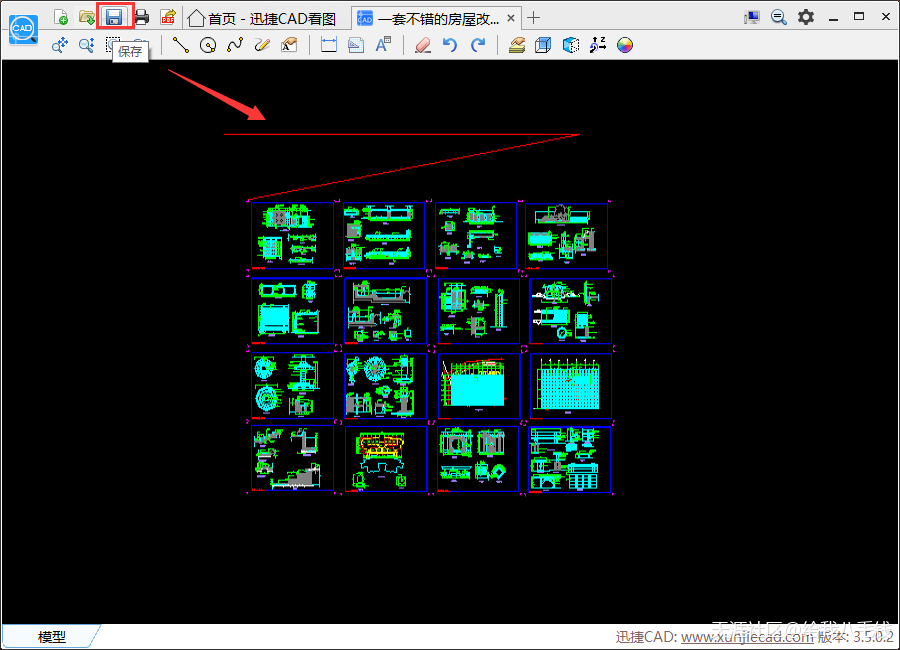
Task: Click the CAD application logo
Action: (x=23, y=29)
